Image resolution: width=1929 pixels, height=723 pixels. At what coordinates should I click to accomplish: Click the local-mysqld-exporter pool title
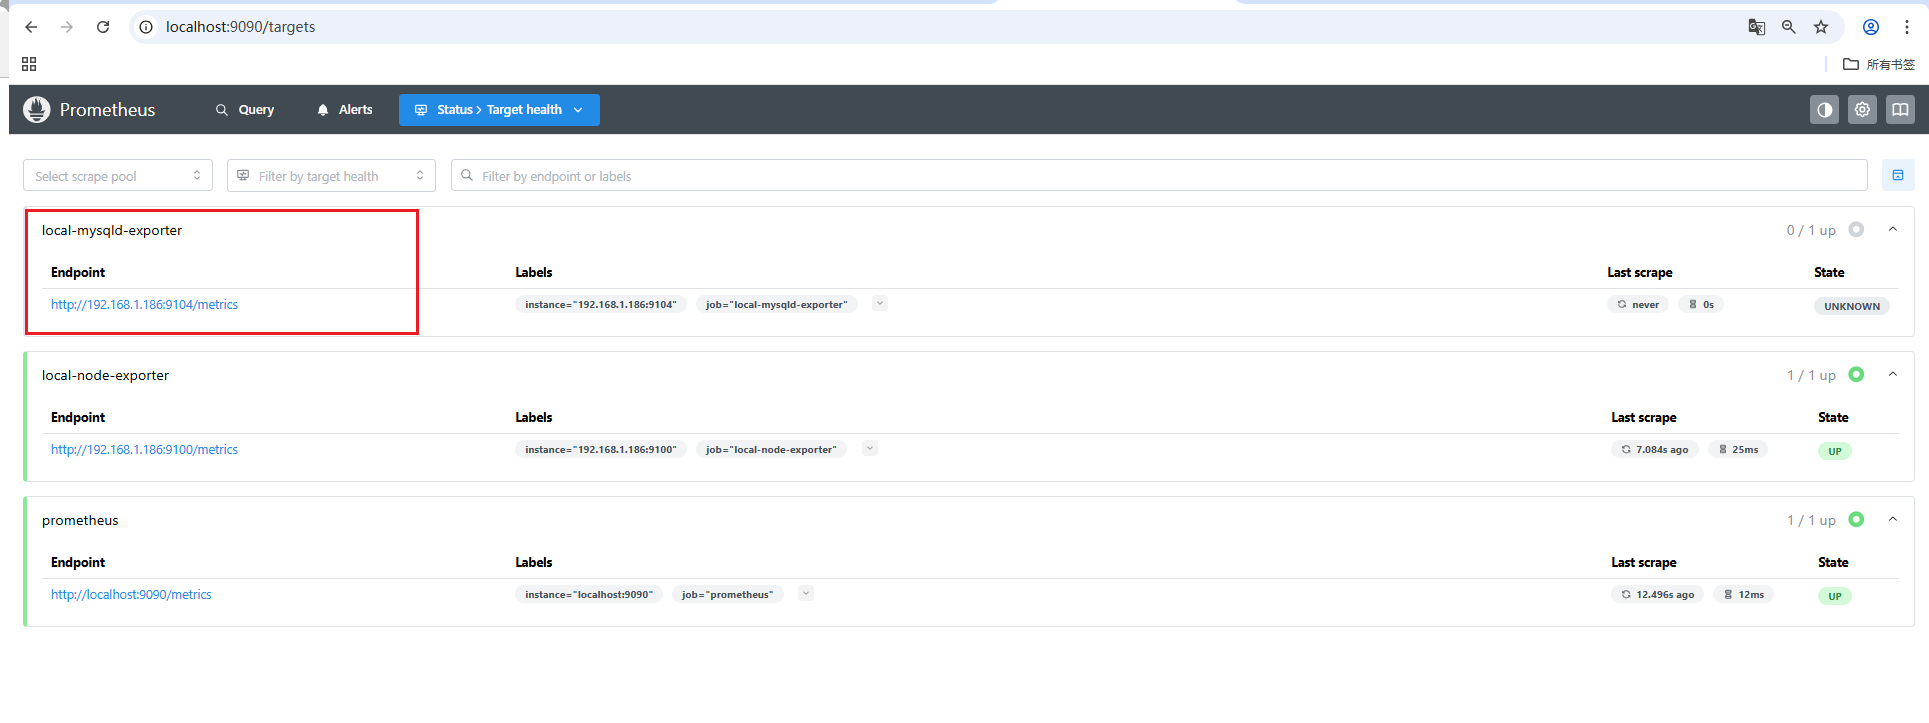tap(112, 230)
